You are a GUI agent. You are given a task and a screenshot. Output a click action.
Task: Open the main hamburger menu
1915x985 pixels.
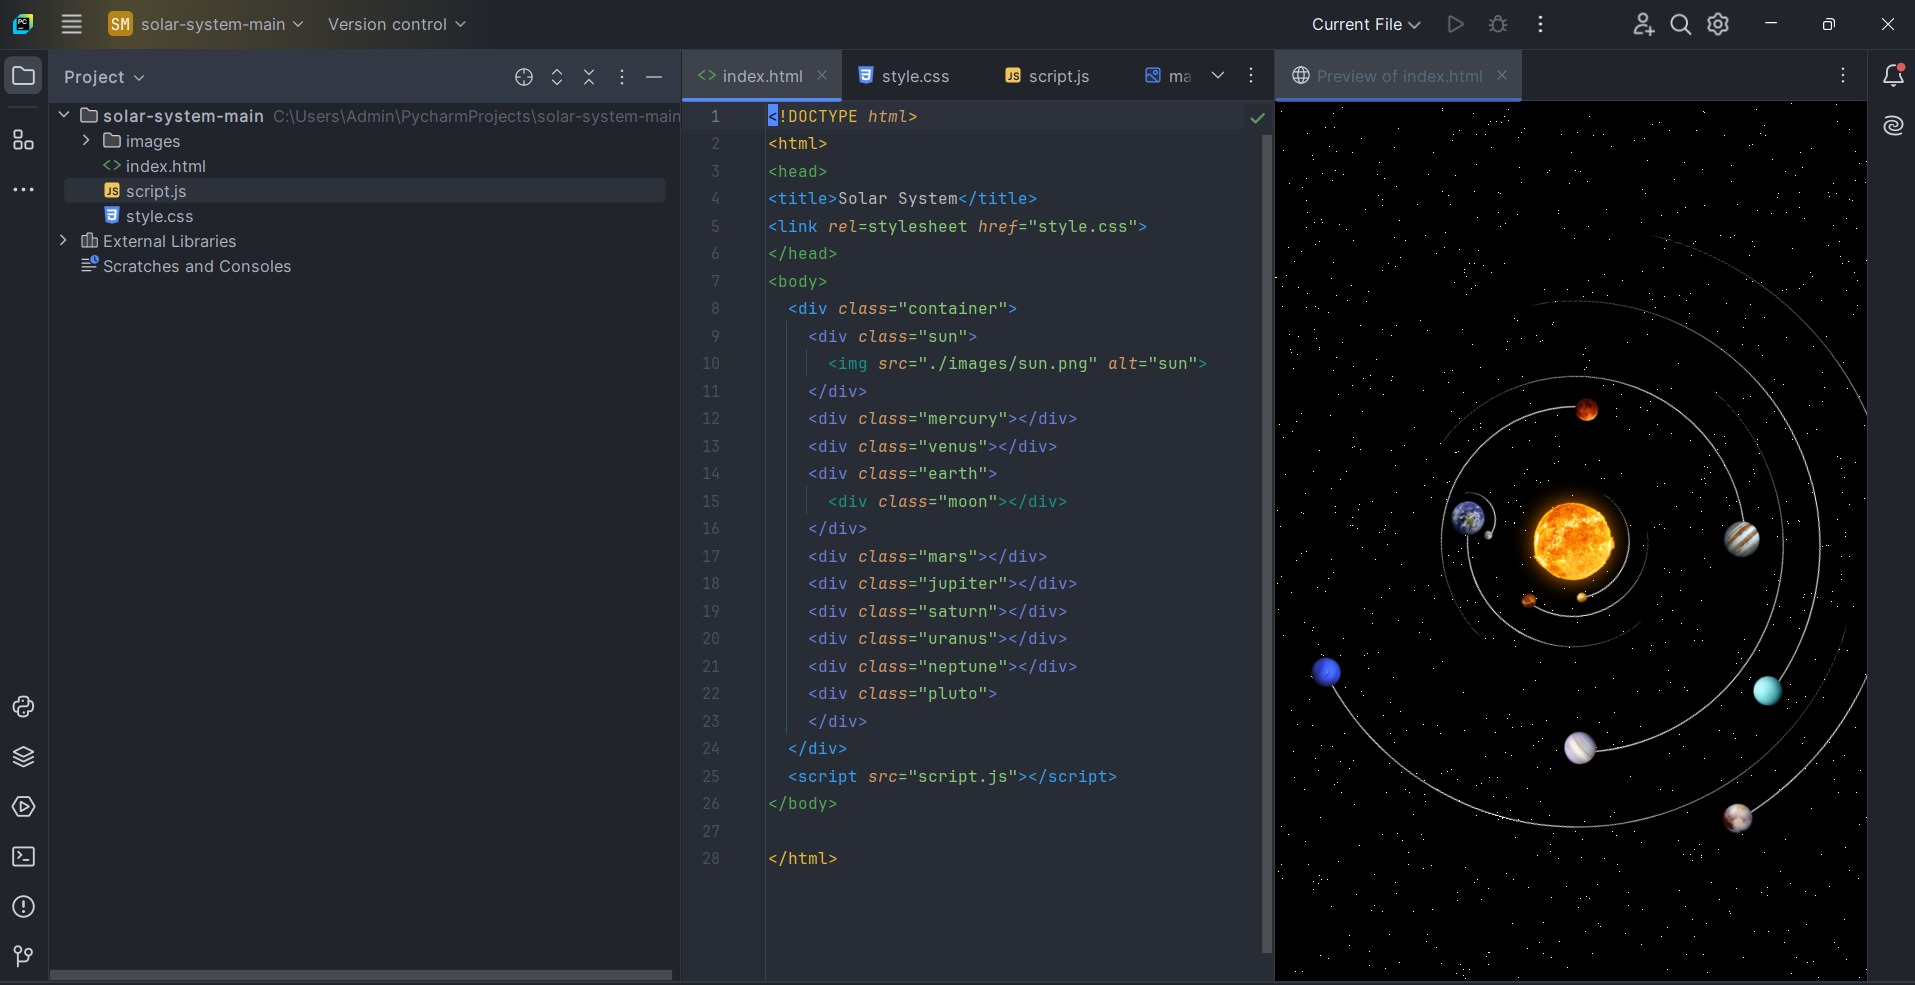pos(71,24)
